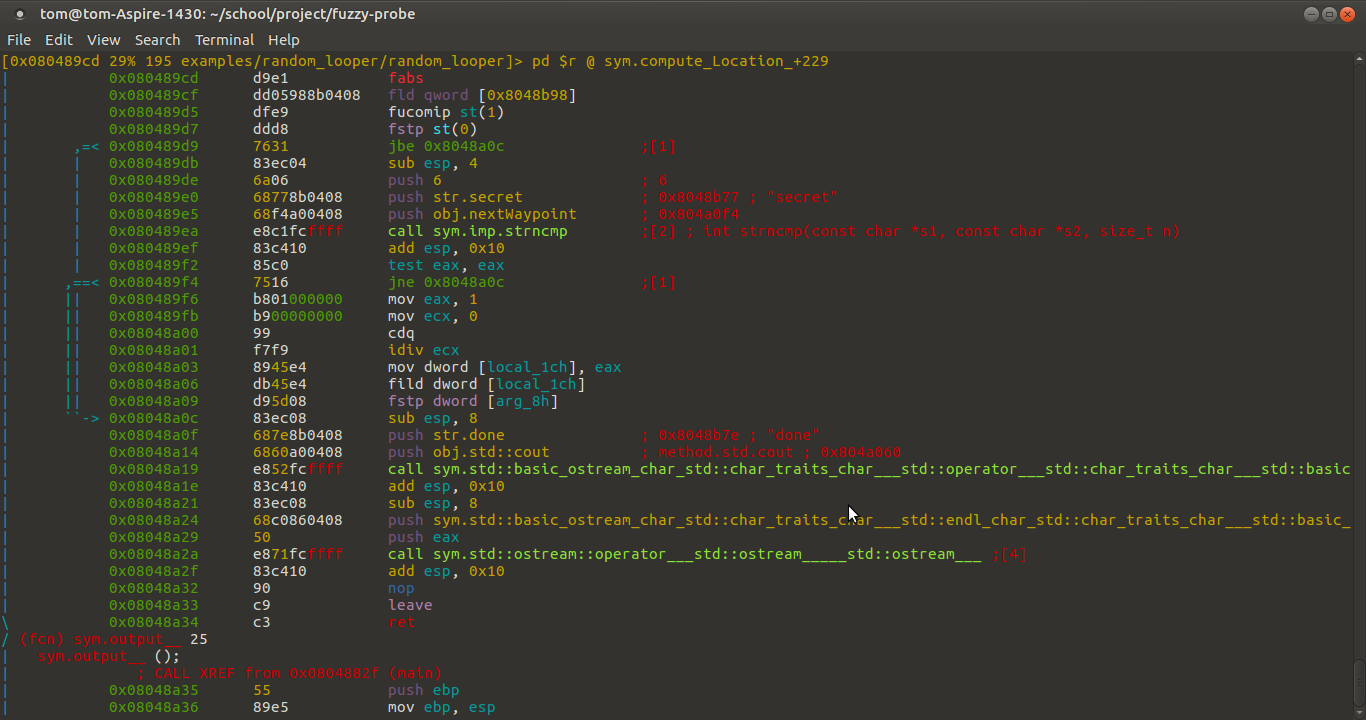This screenshot has width=1366, height=720.
Task: Click the 'nop' instruction
Action: coord(401,588)
